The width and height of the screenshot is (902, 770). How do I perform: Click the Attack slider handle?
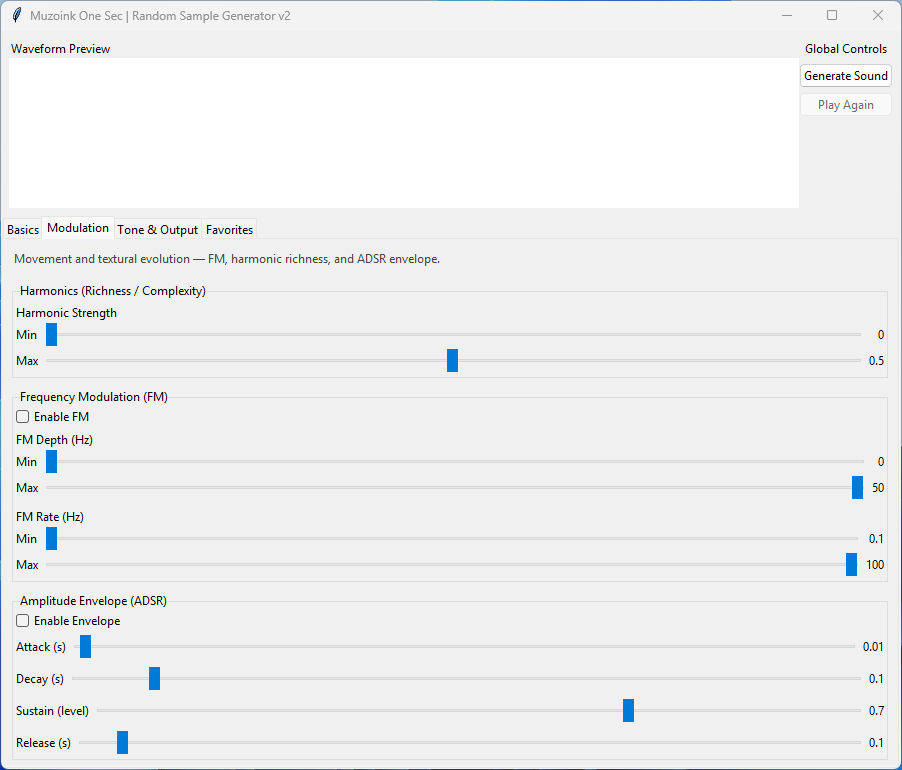(x=86, y=647)
